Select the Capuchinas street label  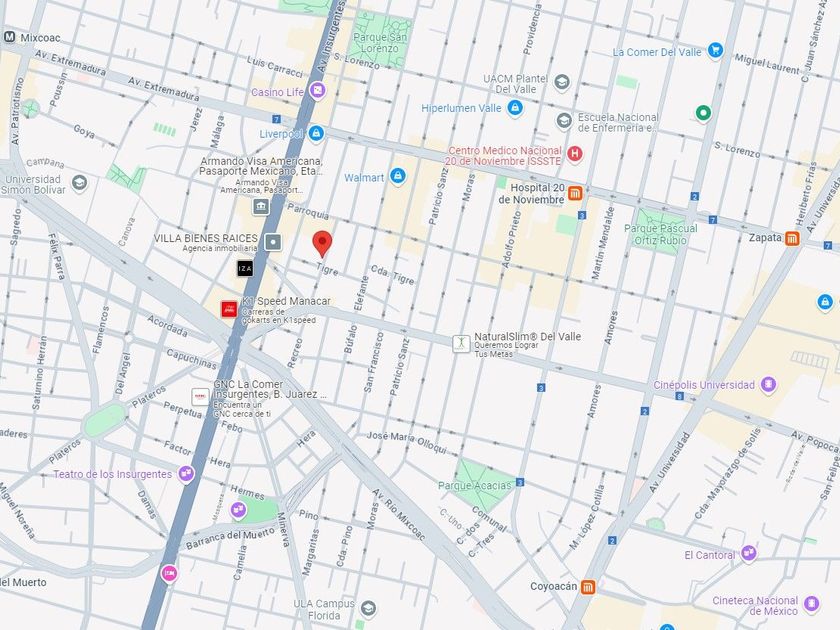191,358
